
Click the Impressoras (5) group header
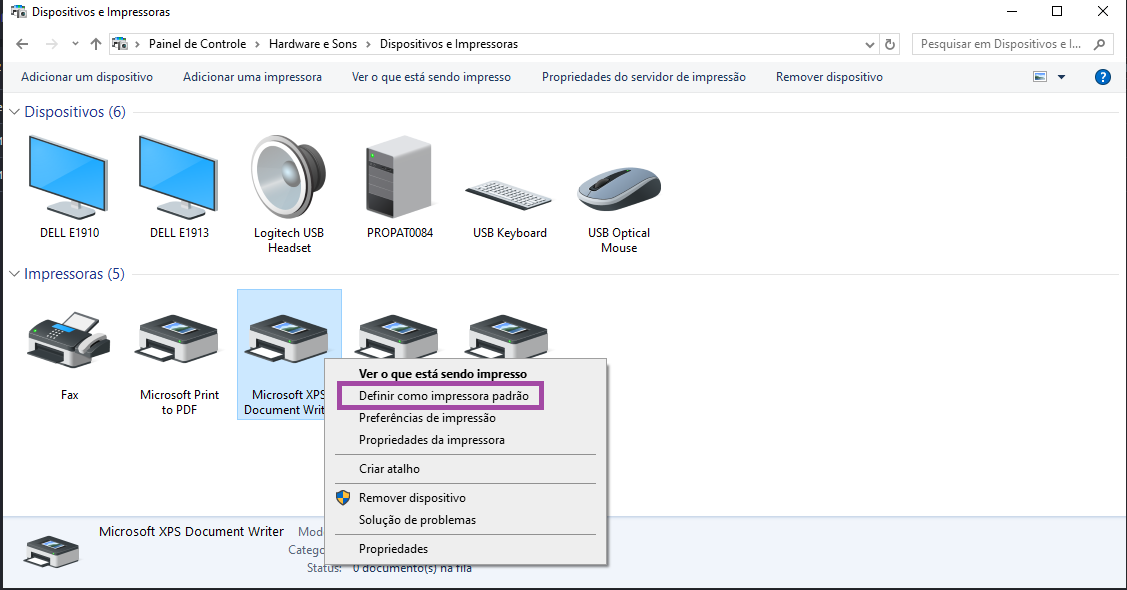coord(74,274)
